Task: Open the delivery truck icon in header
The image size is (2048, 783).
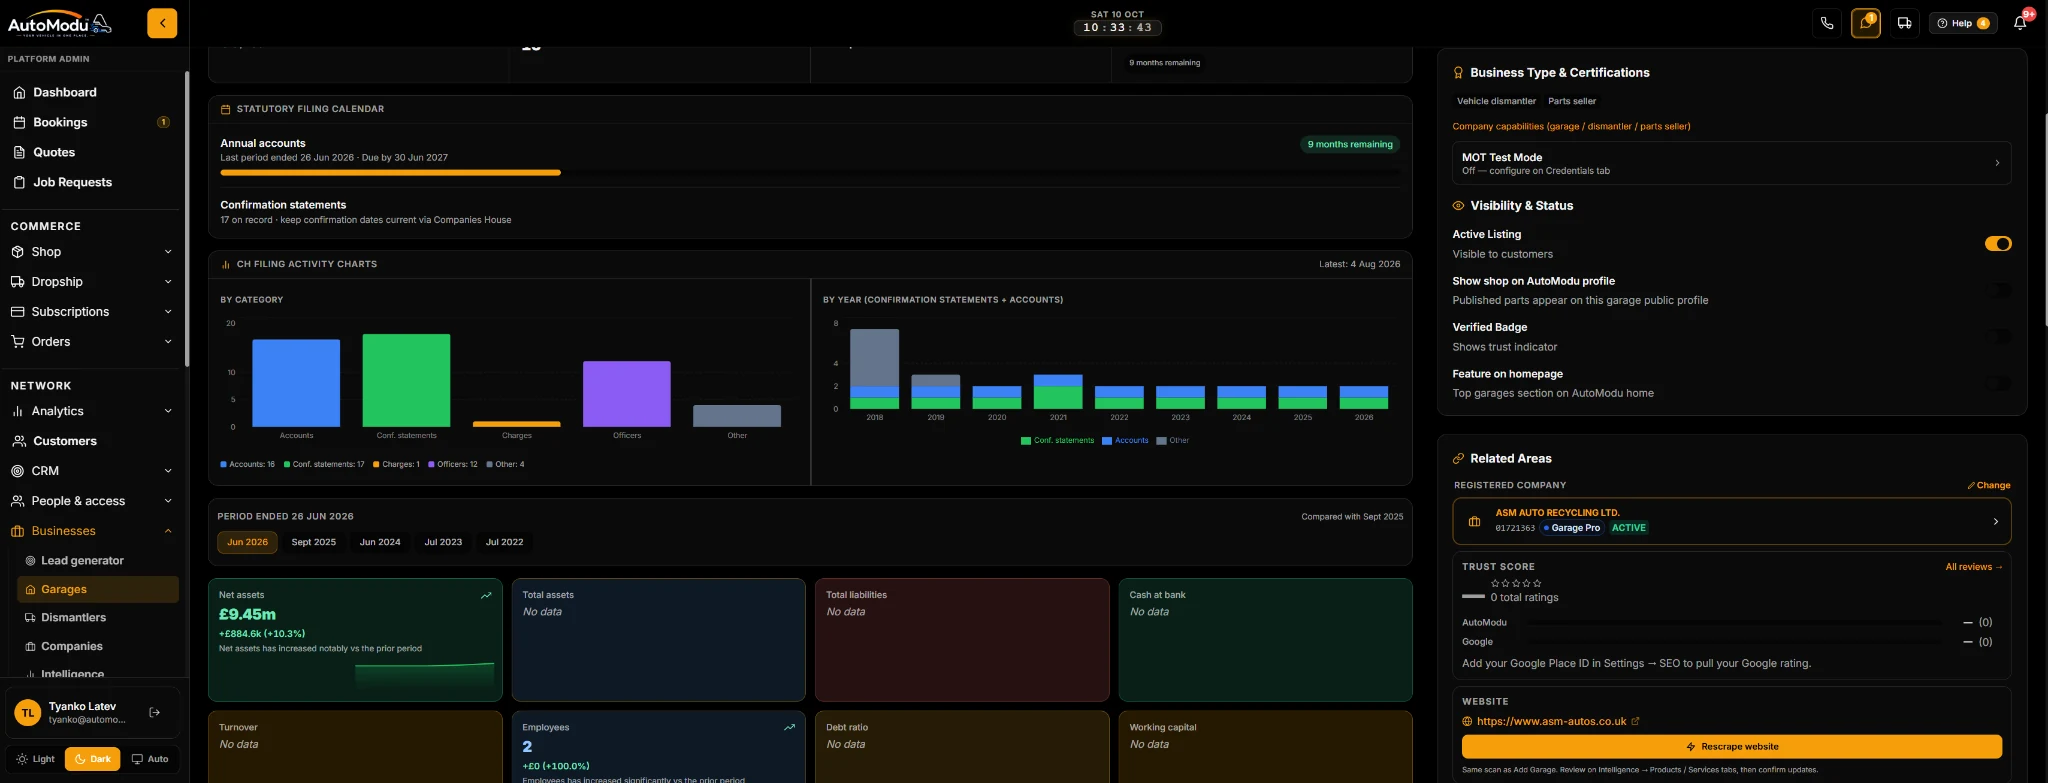Action: click(x=1905, y=23)
